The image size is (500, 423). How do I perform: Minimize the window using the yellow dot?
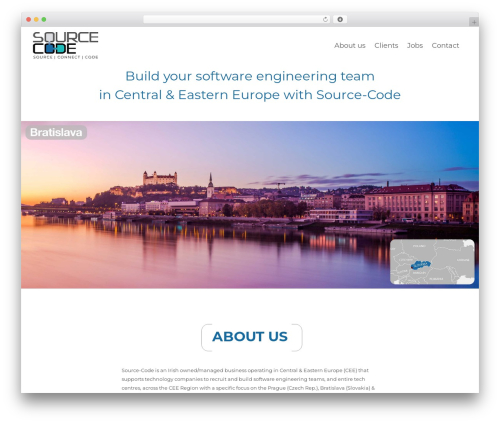click(x=36, y=19)
